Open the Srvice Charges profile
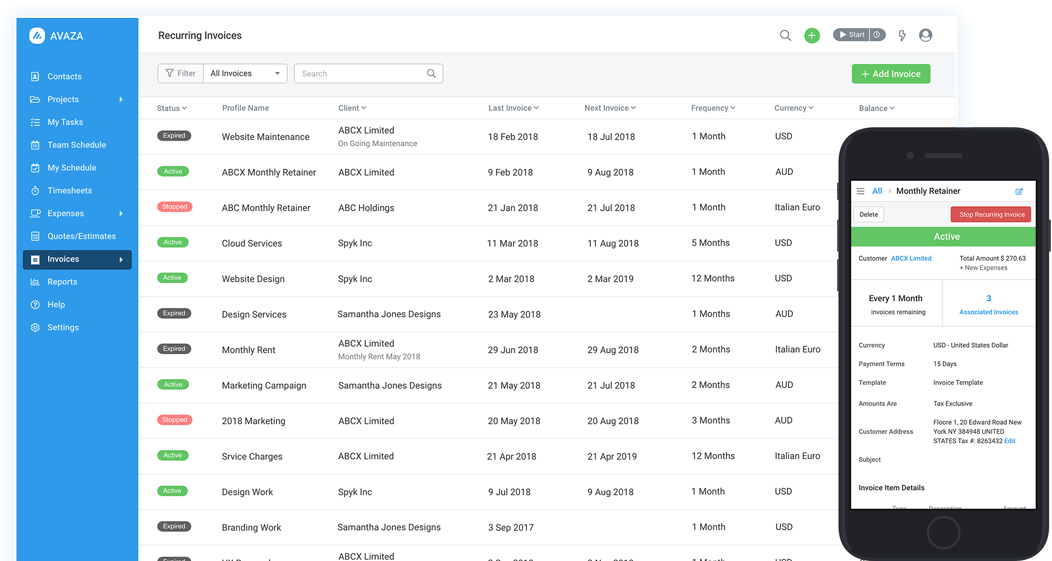This screenshot has height=561, width=1052. 252,457
